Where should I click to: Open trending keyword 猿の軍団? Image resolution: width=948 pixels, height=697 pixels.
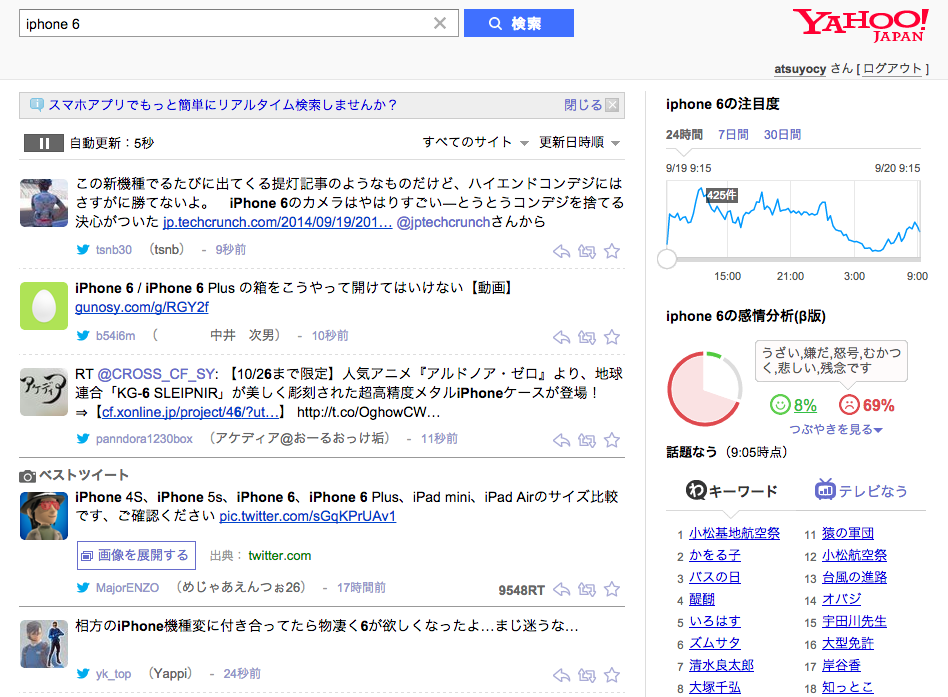(x=848, y=534)
